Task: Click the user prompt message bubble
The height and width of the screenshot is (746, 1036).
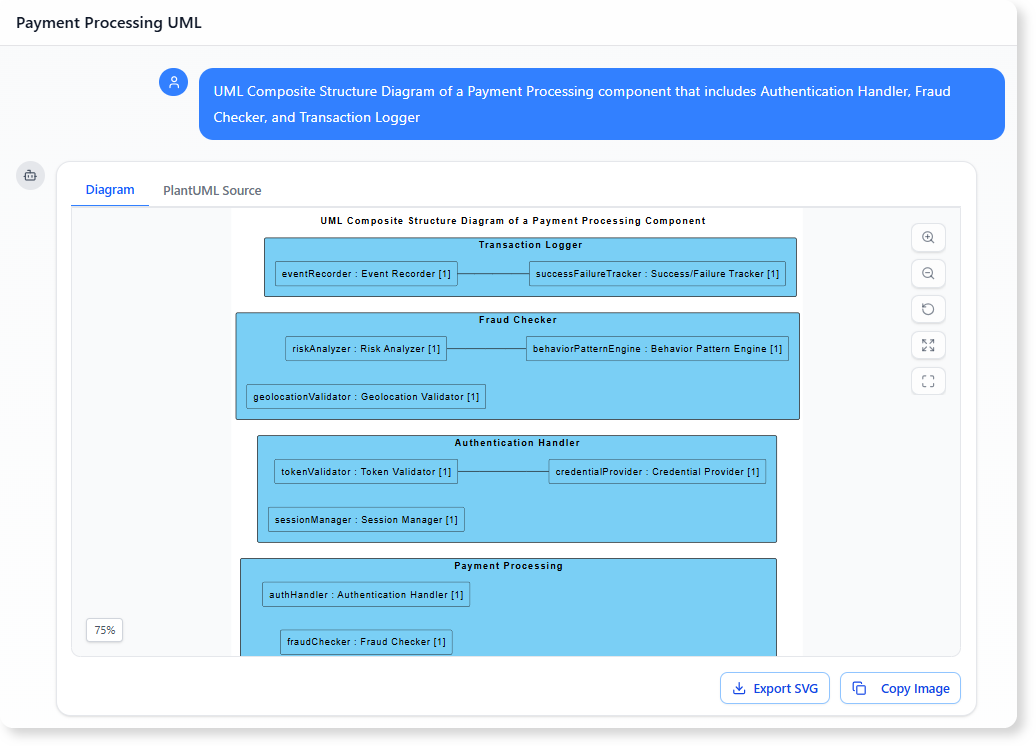Action: point(601,104)
